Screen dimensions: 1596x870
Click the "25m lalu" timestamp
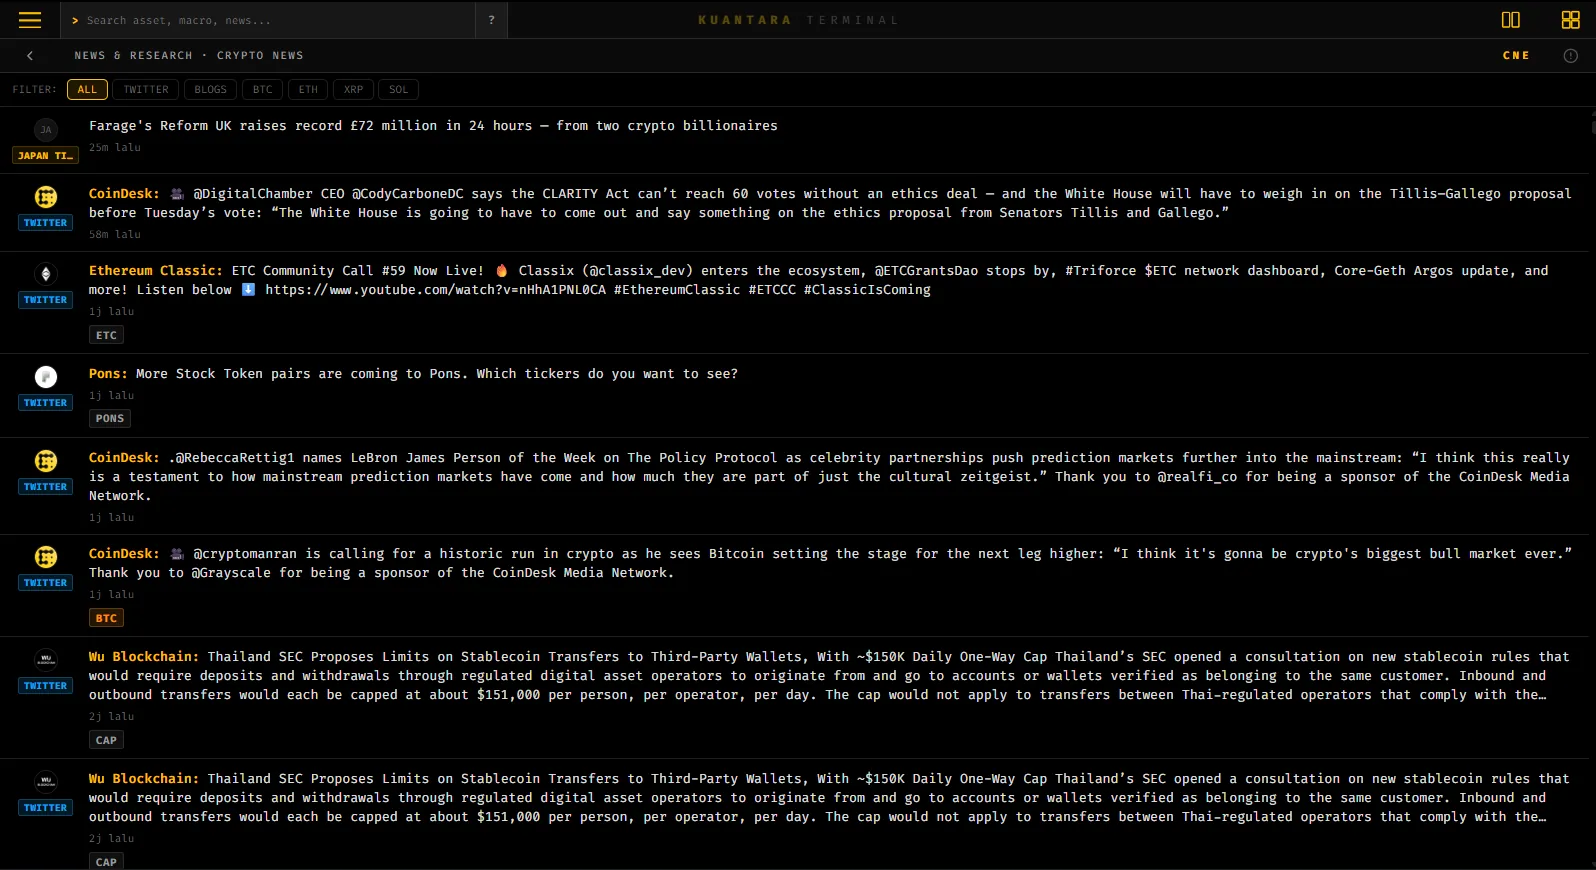[x=115, y=148]
